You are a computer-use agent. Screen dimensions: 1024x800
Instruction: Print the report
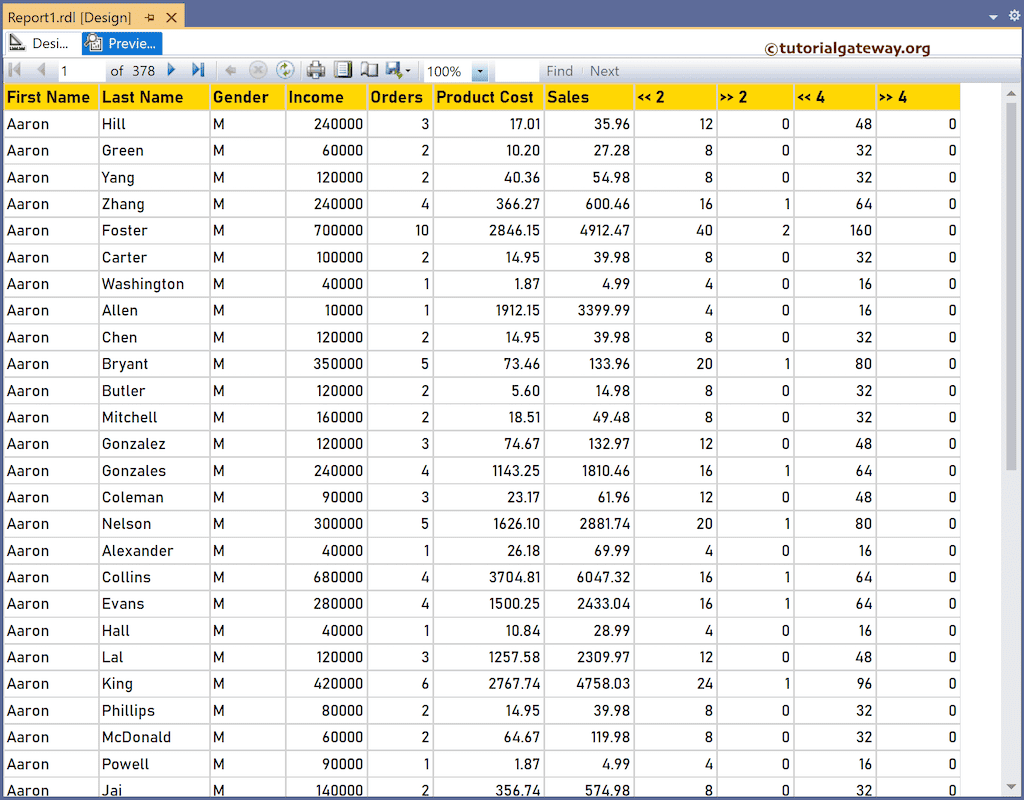(x=314, y=70)
